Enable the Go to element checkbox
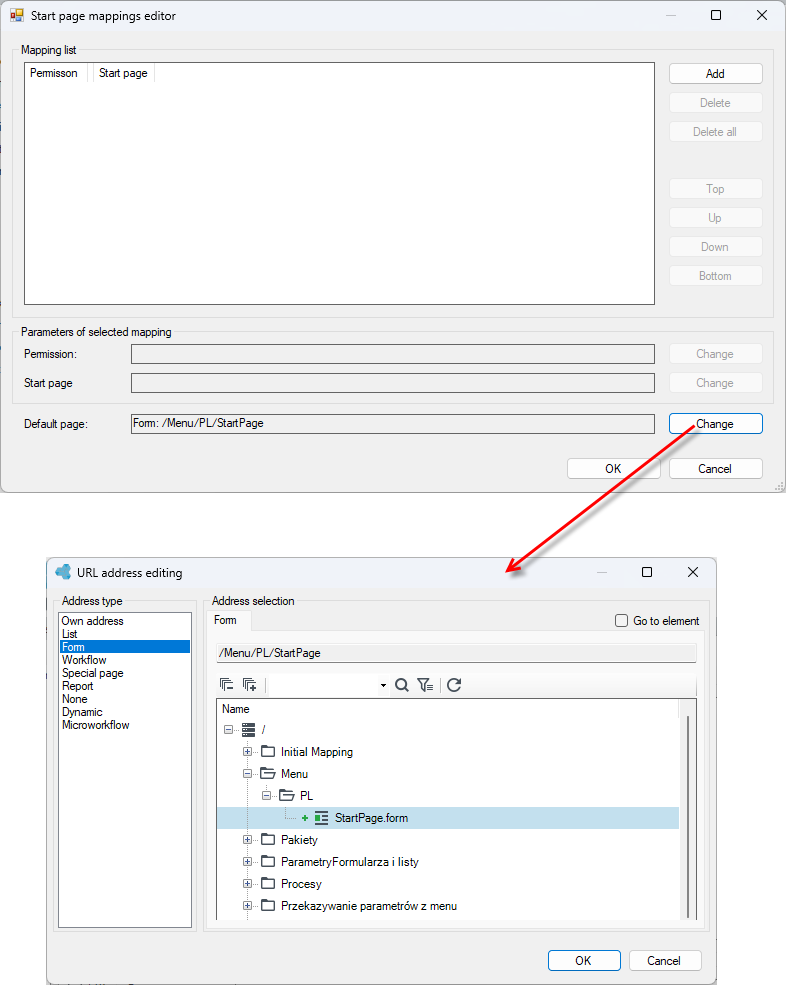Image resolution: width=786 pixels, height=988 pixels. [621, 621]
